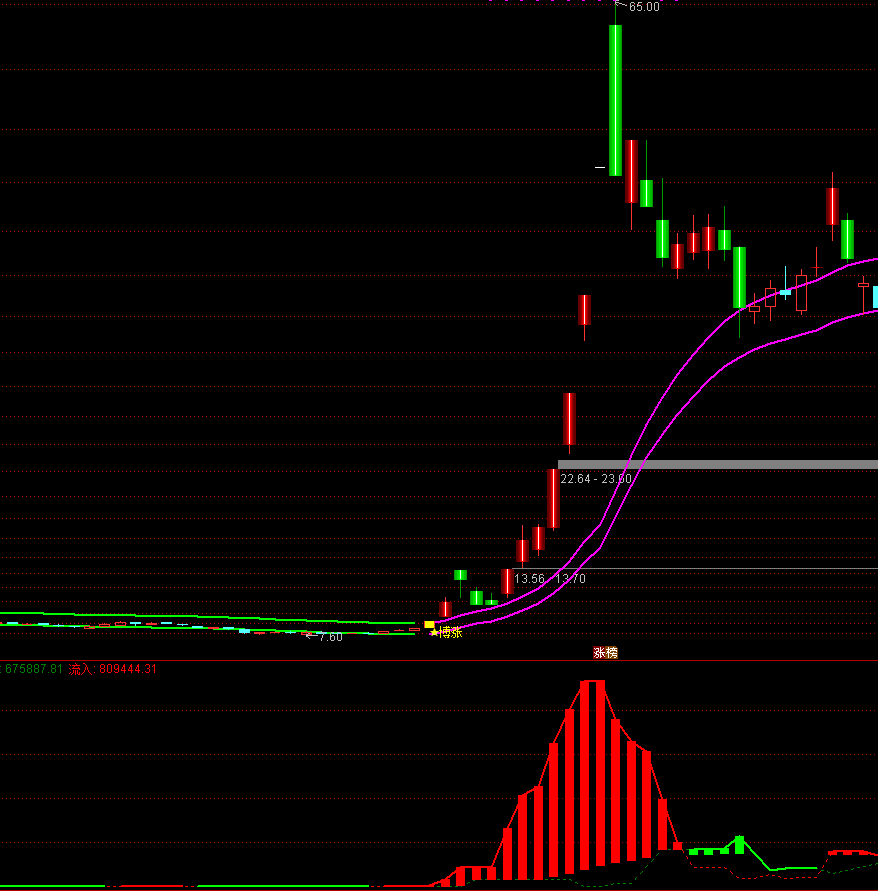Click the first green candlestick above the 博涨 marker
This screenshot has height=891, width=878.
pyautogui.click(x=460, y=575)
